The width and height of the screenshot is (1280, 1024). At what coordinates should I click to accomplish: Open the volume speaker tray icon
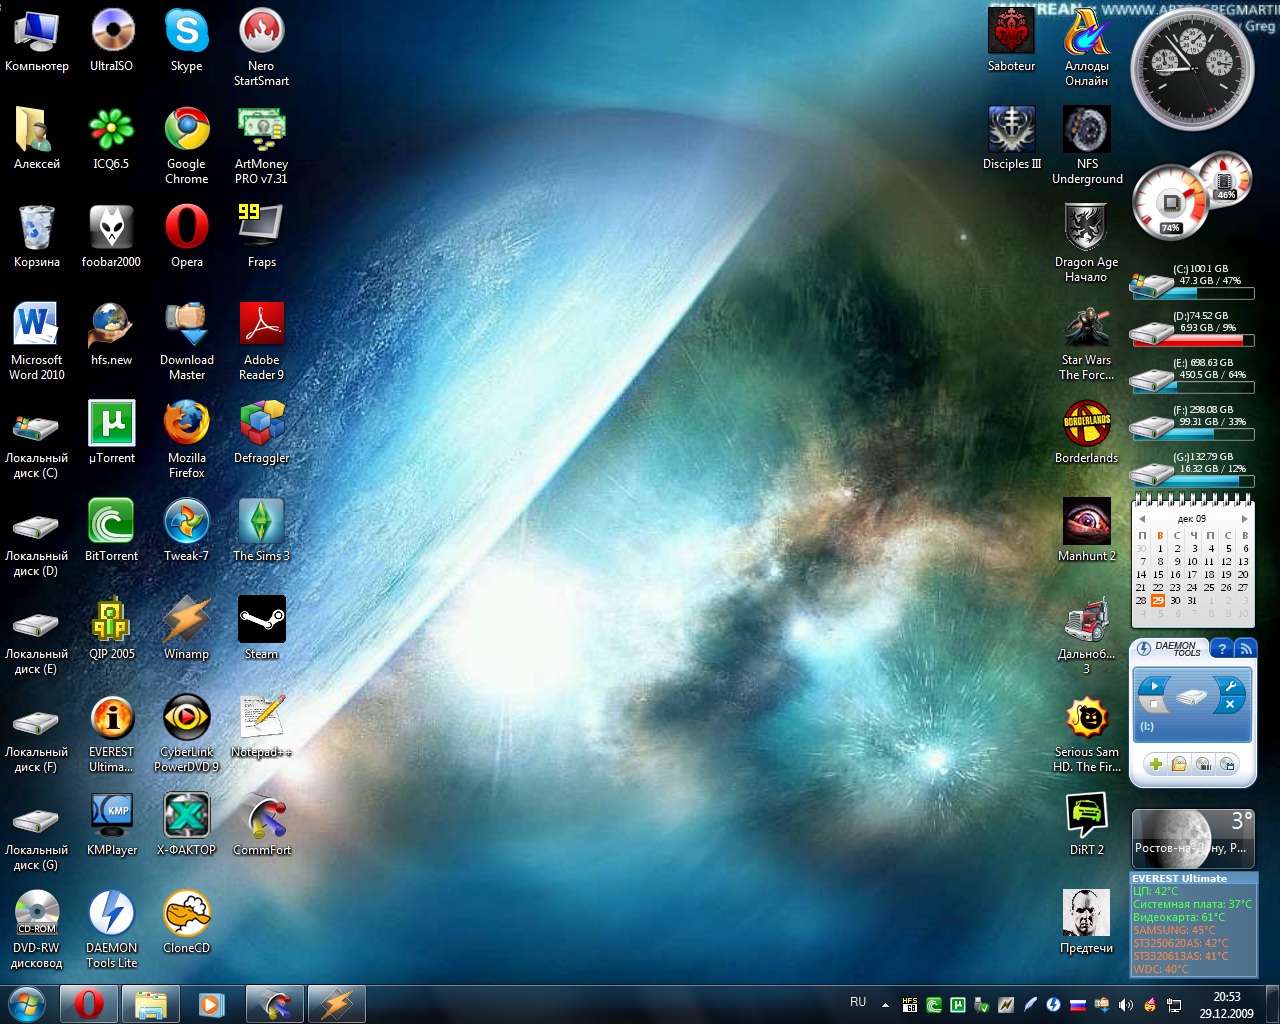[x=1126, y=1005]
